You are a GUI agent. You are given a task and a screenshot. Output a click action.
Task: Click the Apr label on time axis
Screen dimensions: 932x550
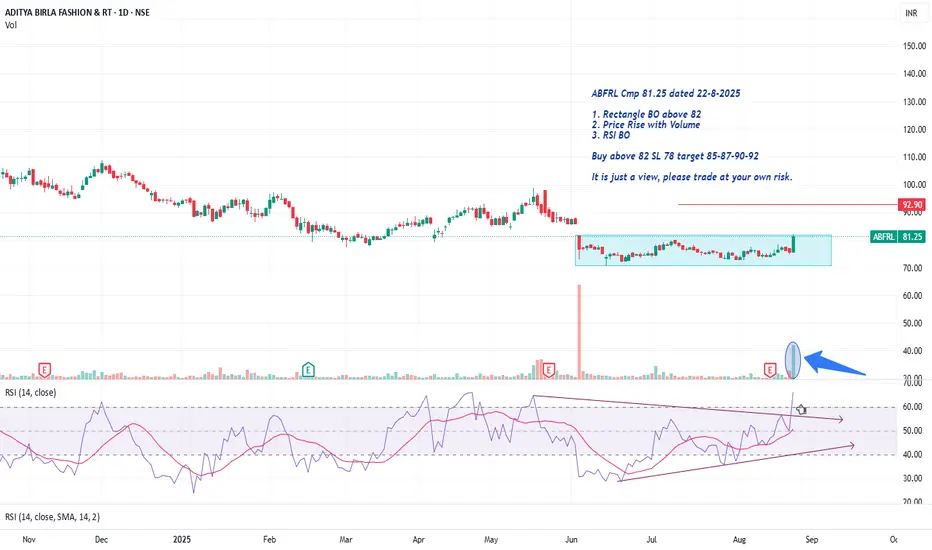pos(418,540)
